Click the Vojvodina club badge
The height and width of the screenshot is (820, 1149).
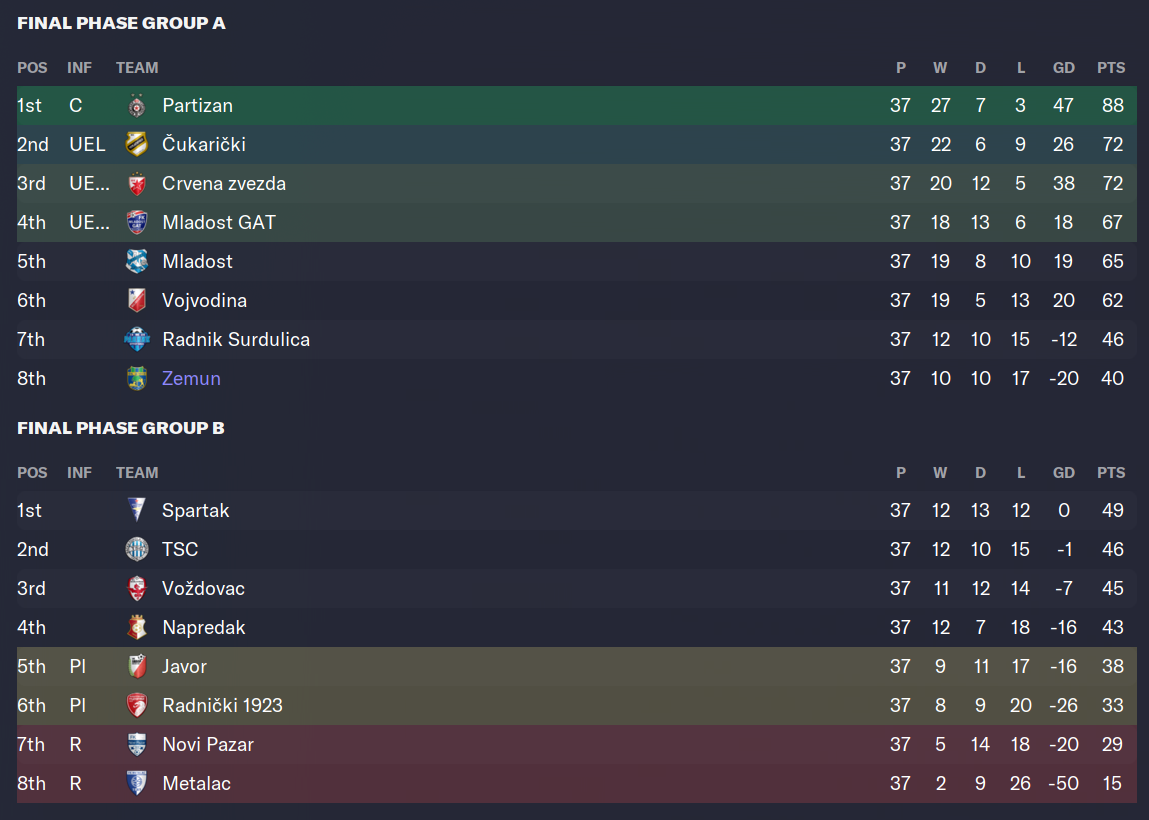[x=137, y=300]
